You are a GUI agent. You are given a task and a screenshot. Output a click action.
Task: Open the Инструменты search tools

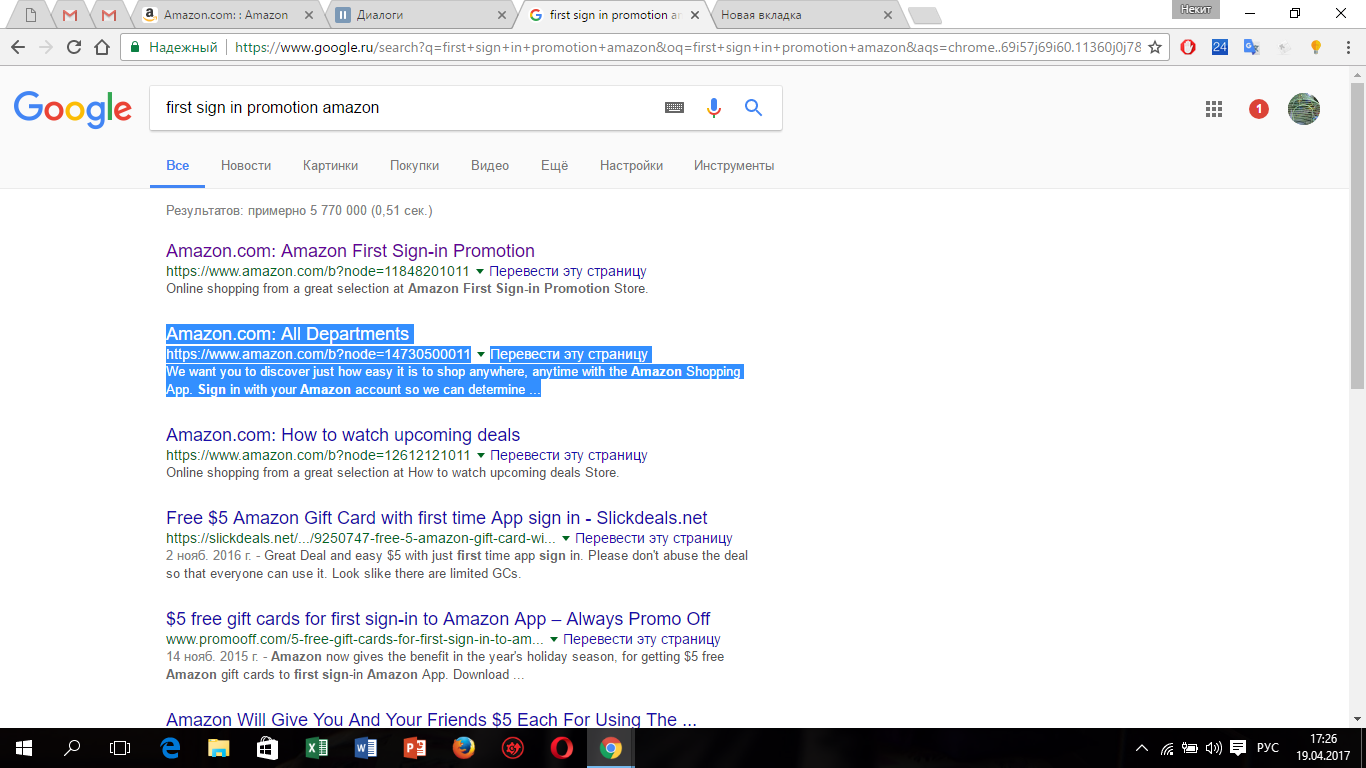pos(734,166)
